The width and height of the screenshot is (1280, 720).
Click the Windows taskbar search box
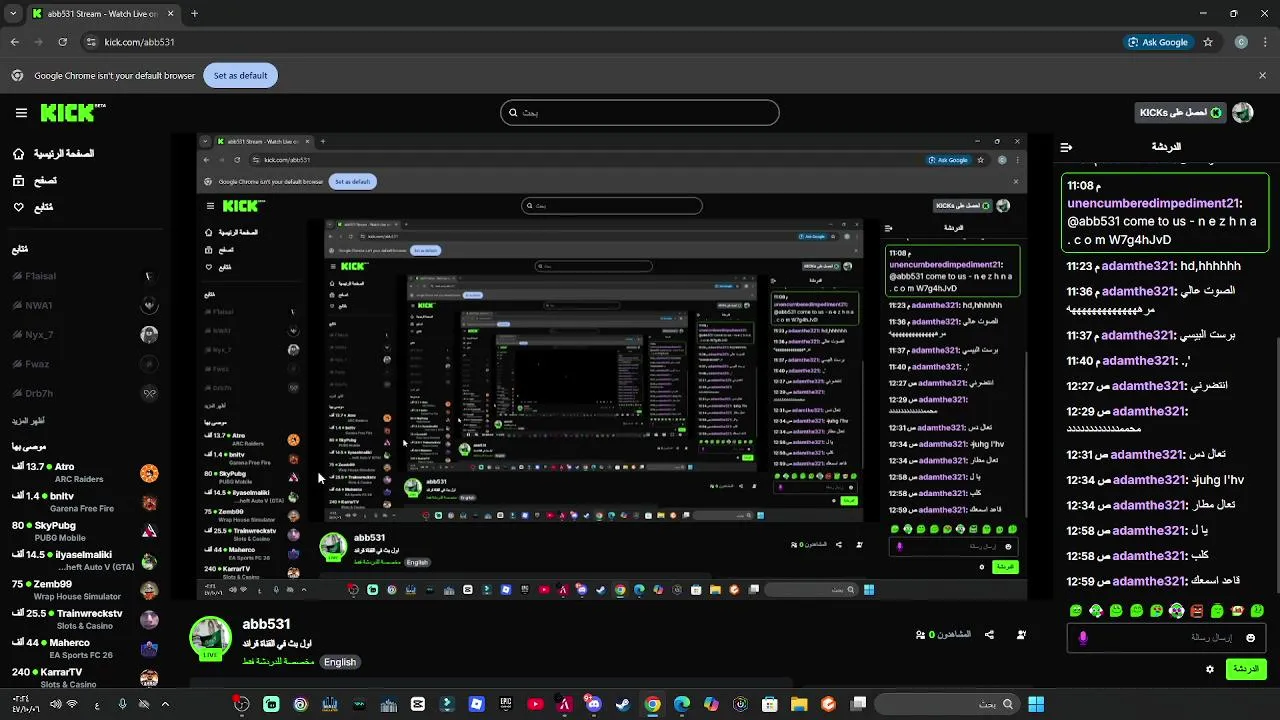pos(946,704)
